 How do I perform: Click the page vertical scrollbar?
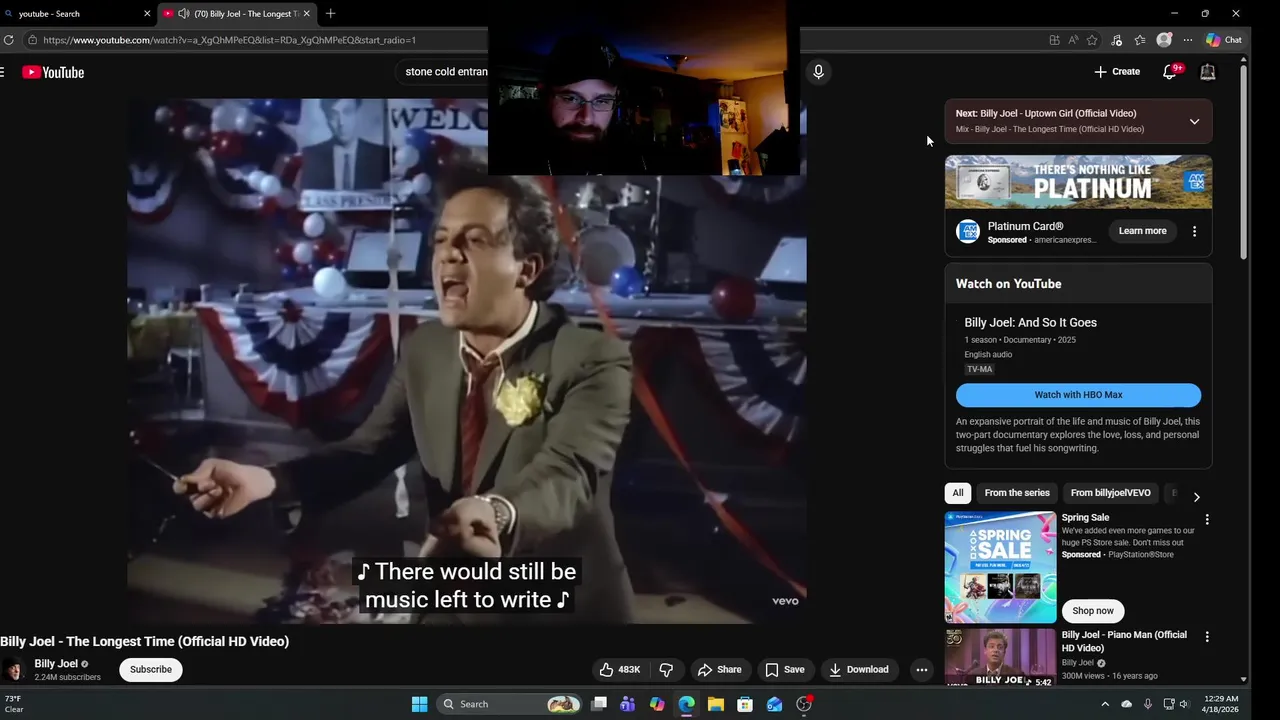1243,160
